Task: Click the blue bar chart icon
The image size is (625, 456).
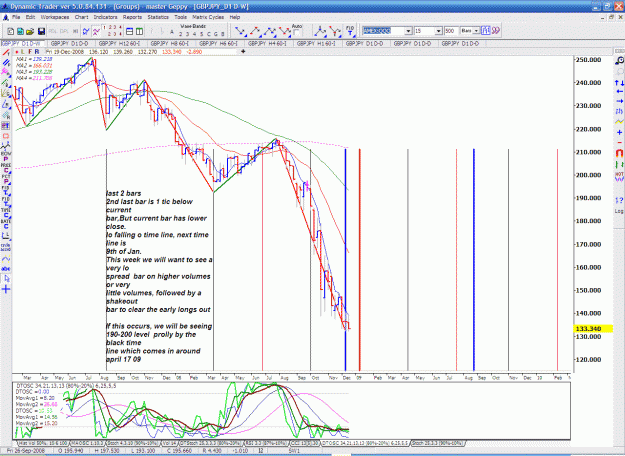Action: (485, 31)
